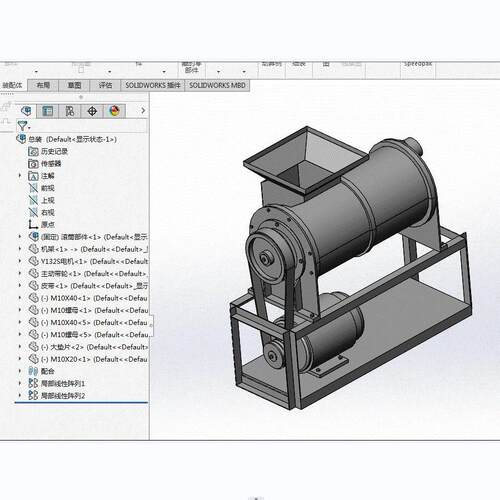Expand the 机架<1> component
This screenshot has width=500, height=500.
point(20,249)
